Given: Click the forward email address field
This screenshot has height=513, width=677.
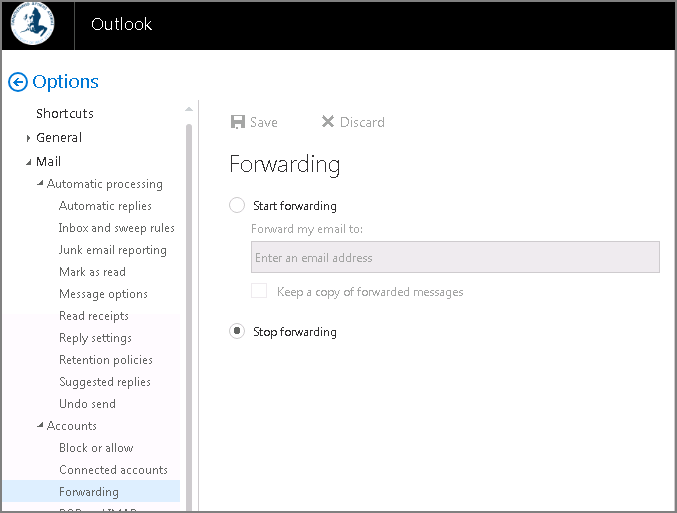Looking at the screenshot, I should coord(455,257).
